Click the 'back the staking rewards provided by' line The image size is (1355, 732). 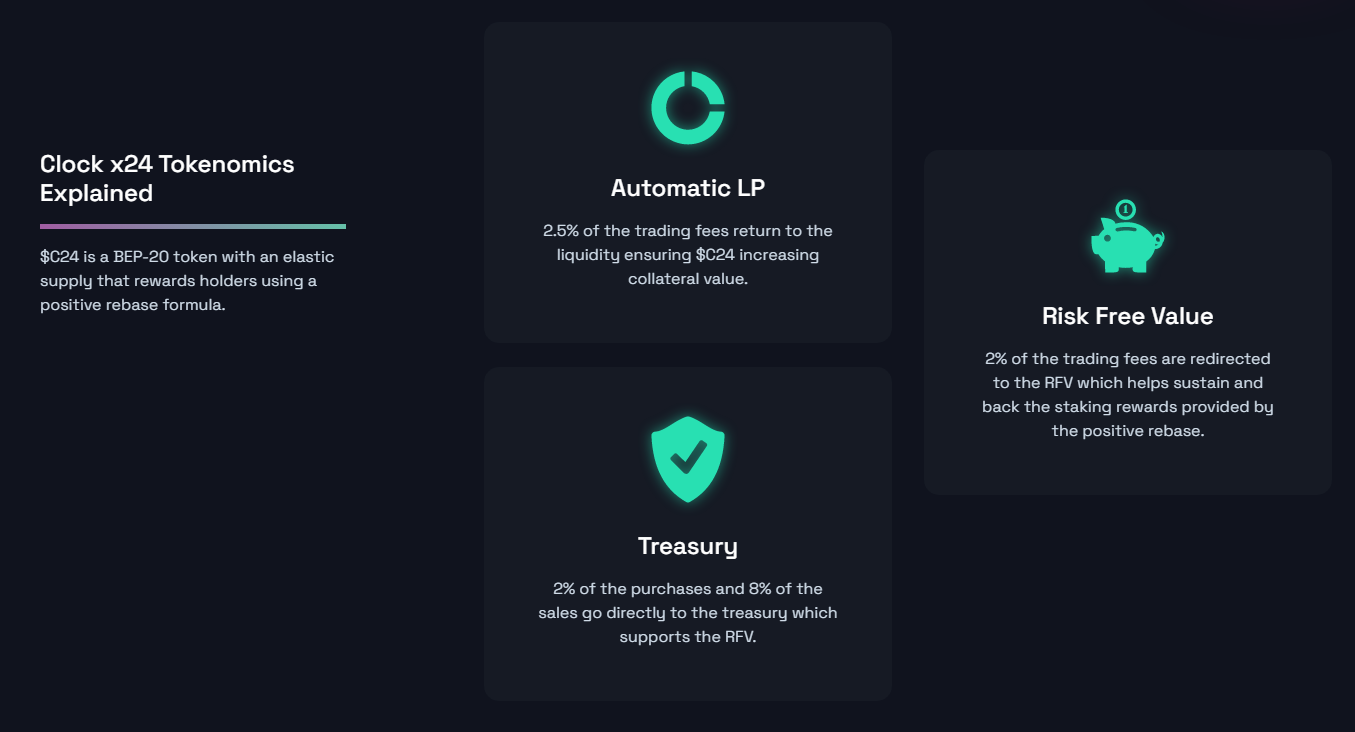[x=1128, y=407]
